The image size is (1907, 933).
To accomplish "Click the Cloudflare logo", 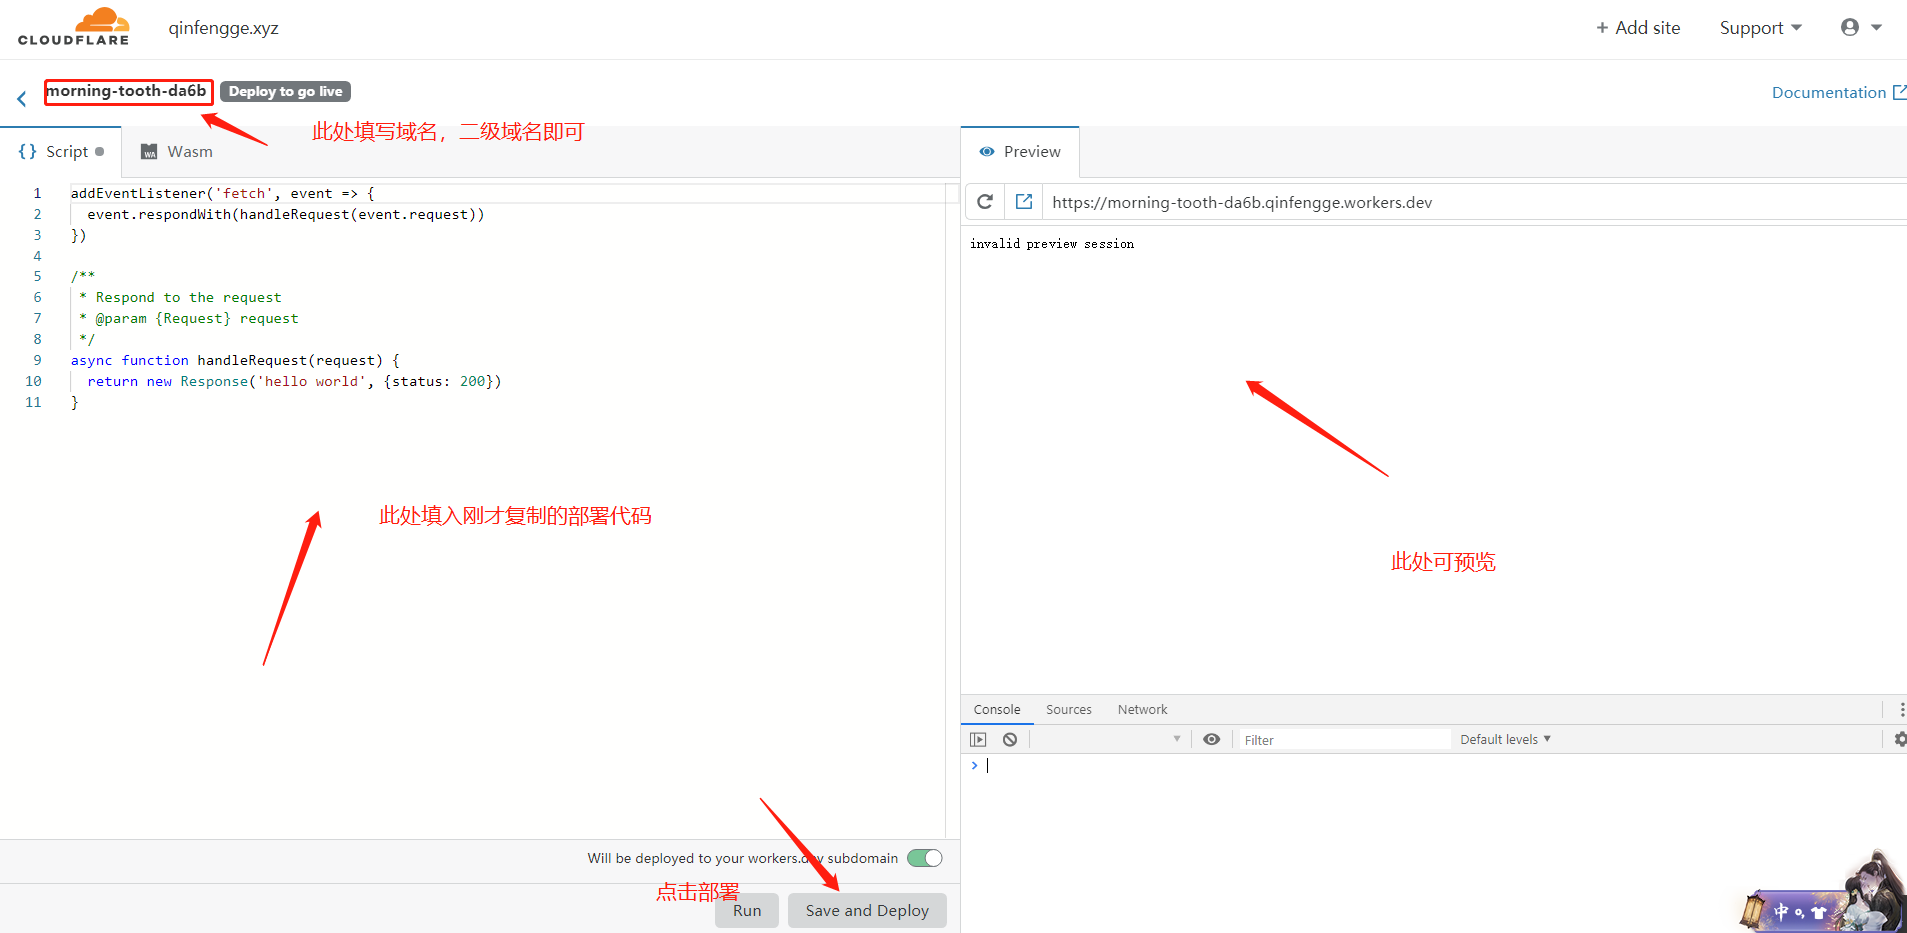I will pyautogui.click(x=73, y=27).
